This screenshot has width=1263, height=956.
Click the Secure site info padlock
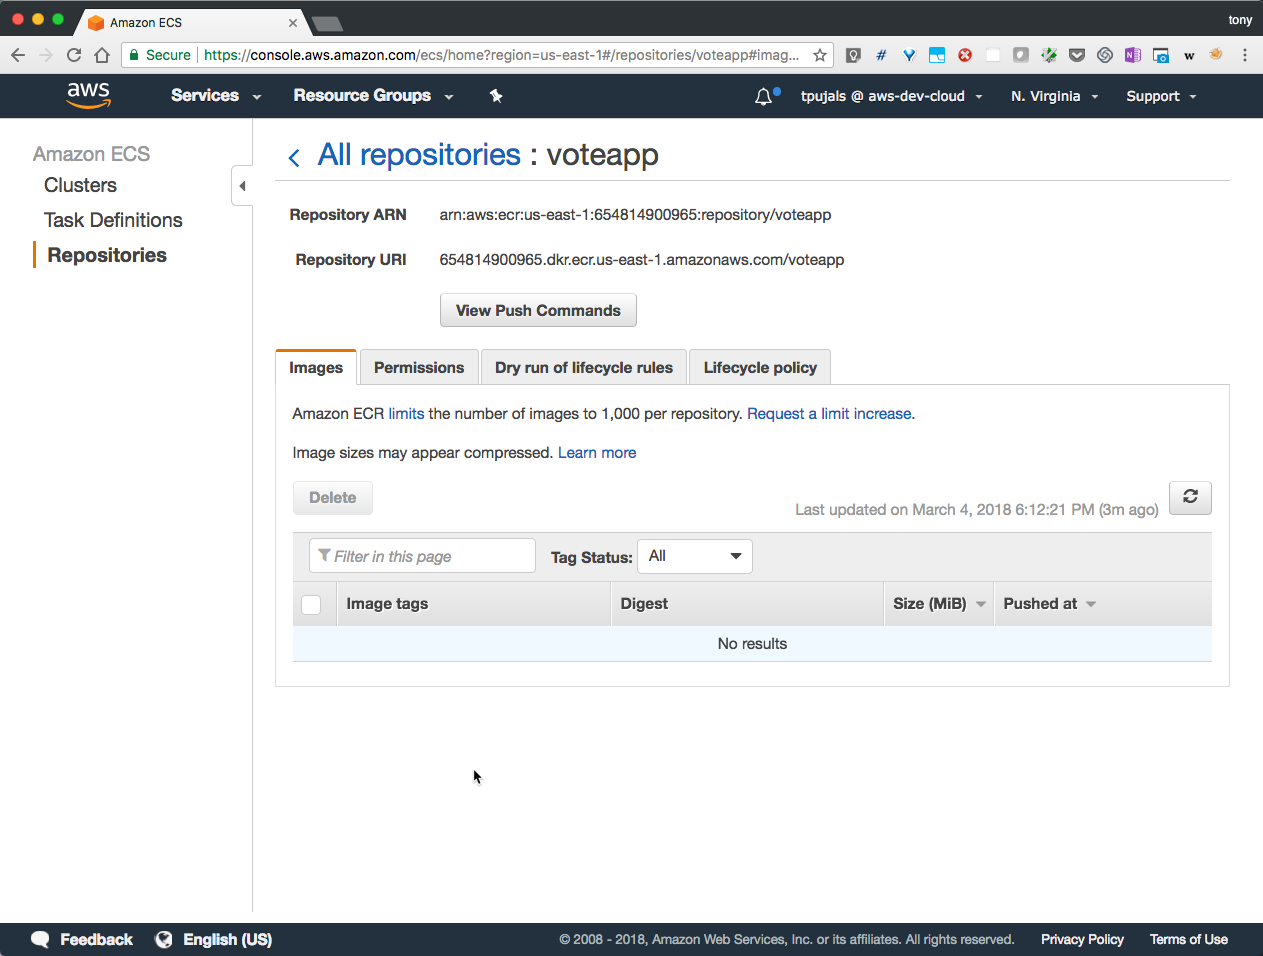(134, 55)
